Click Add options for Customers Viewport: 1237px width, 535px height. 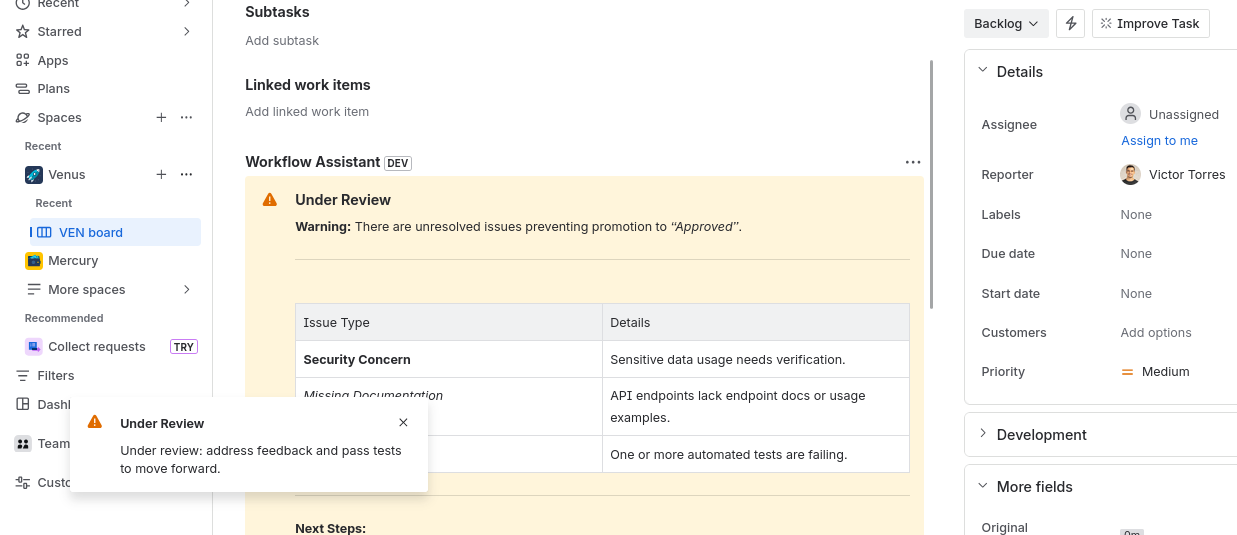[1156, 333]
